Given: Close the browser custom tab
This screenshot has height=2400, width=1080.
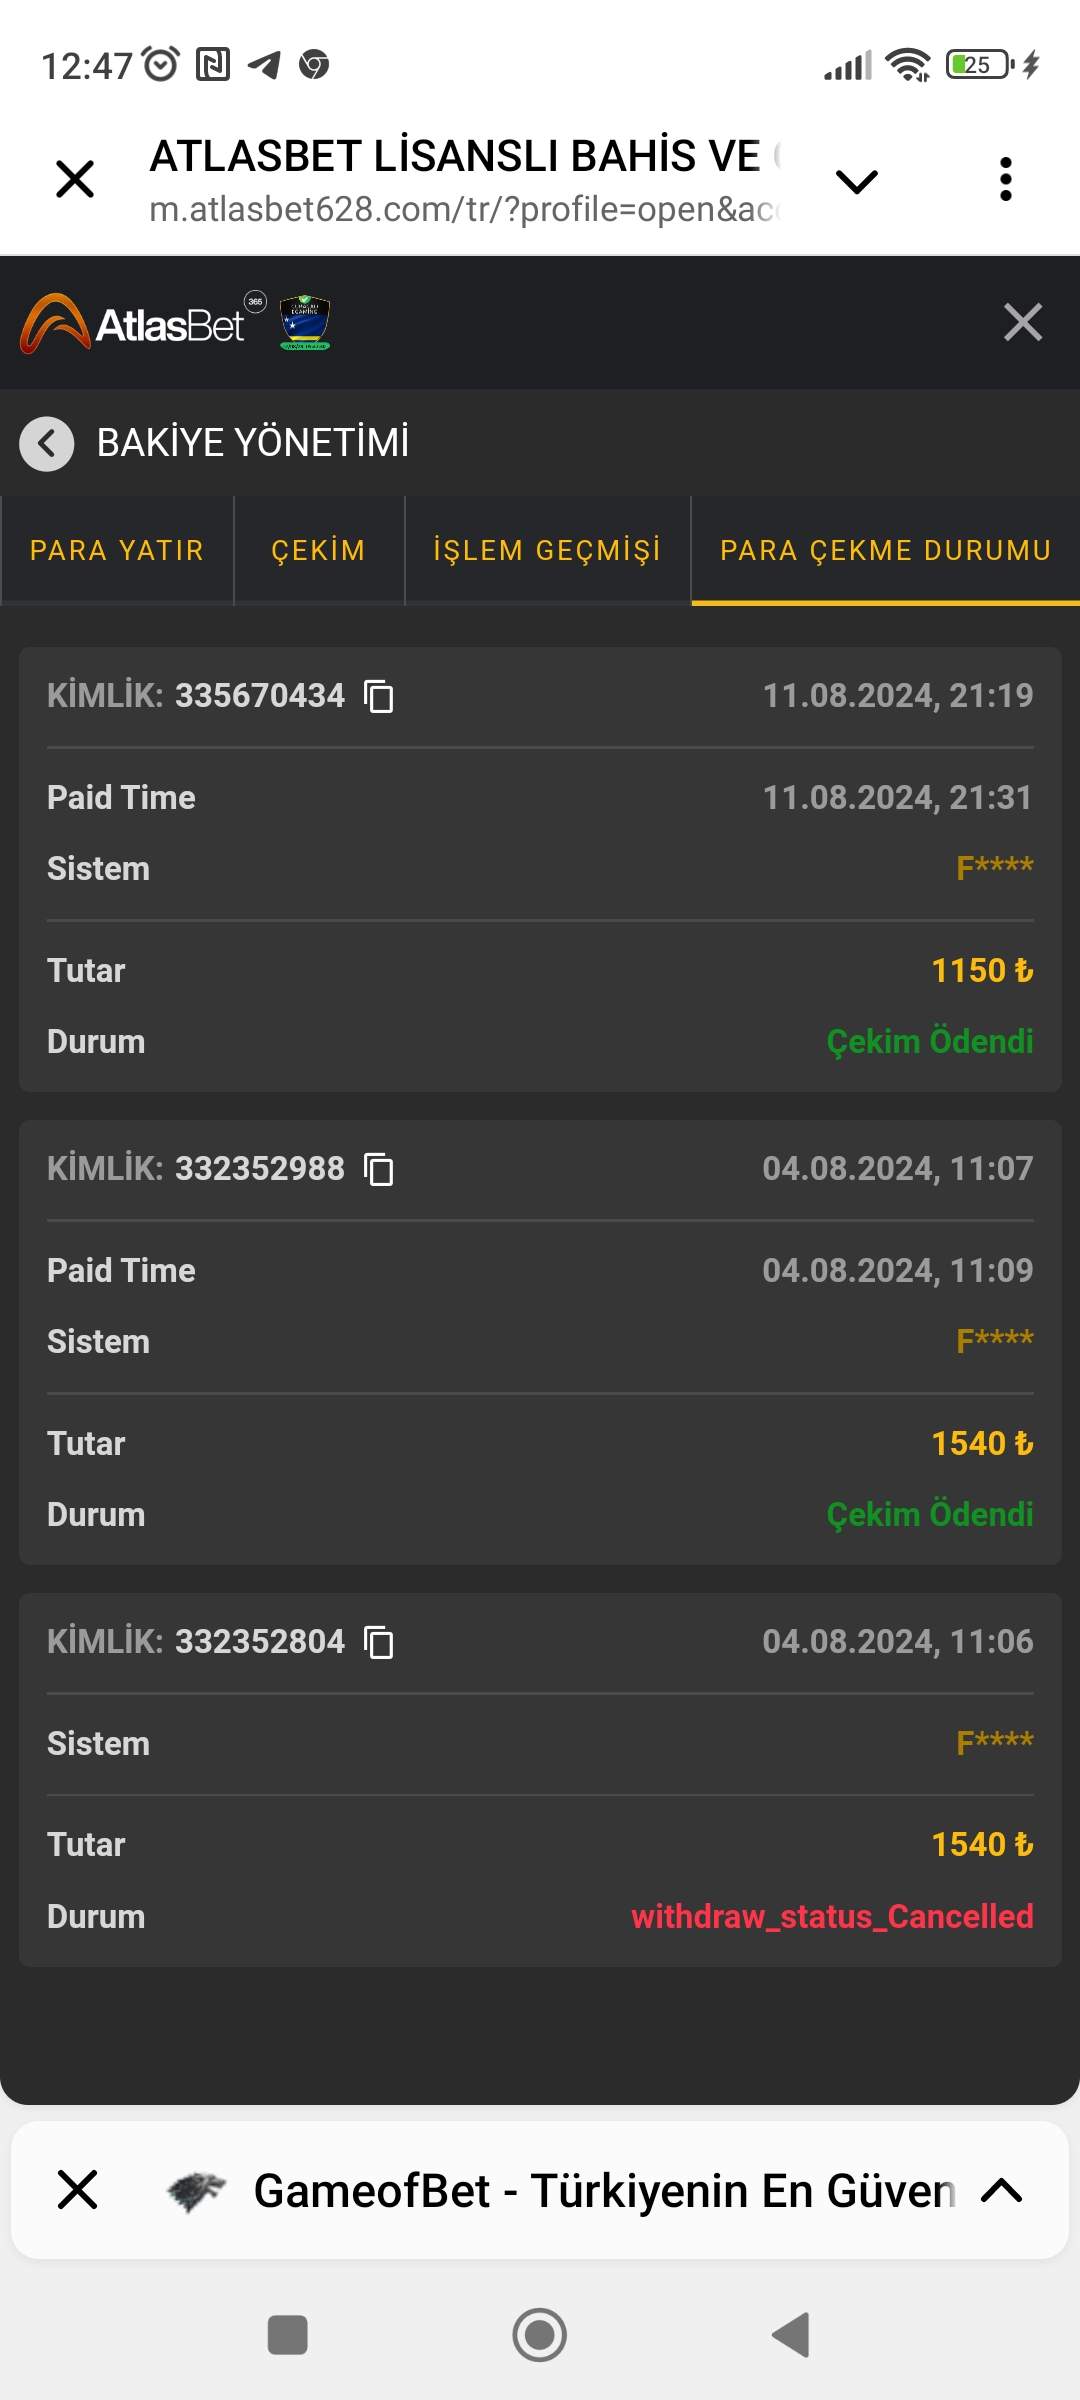Looking at the screenshot, I should click(75, 180).
